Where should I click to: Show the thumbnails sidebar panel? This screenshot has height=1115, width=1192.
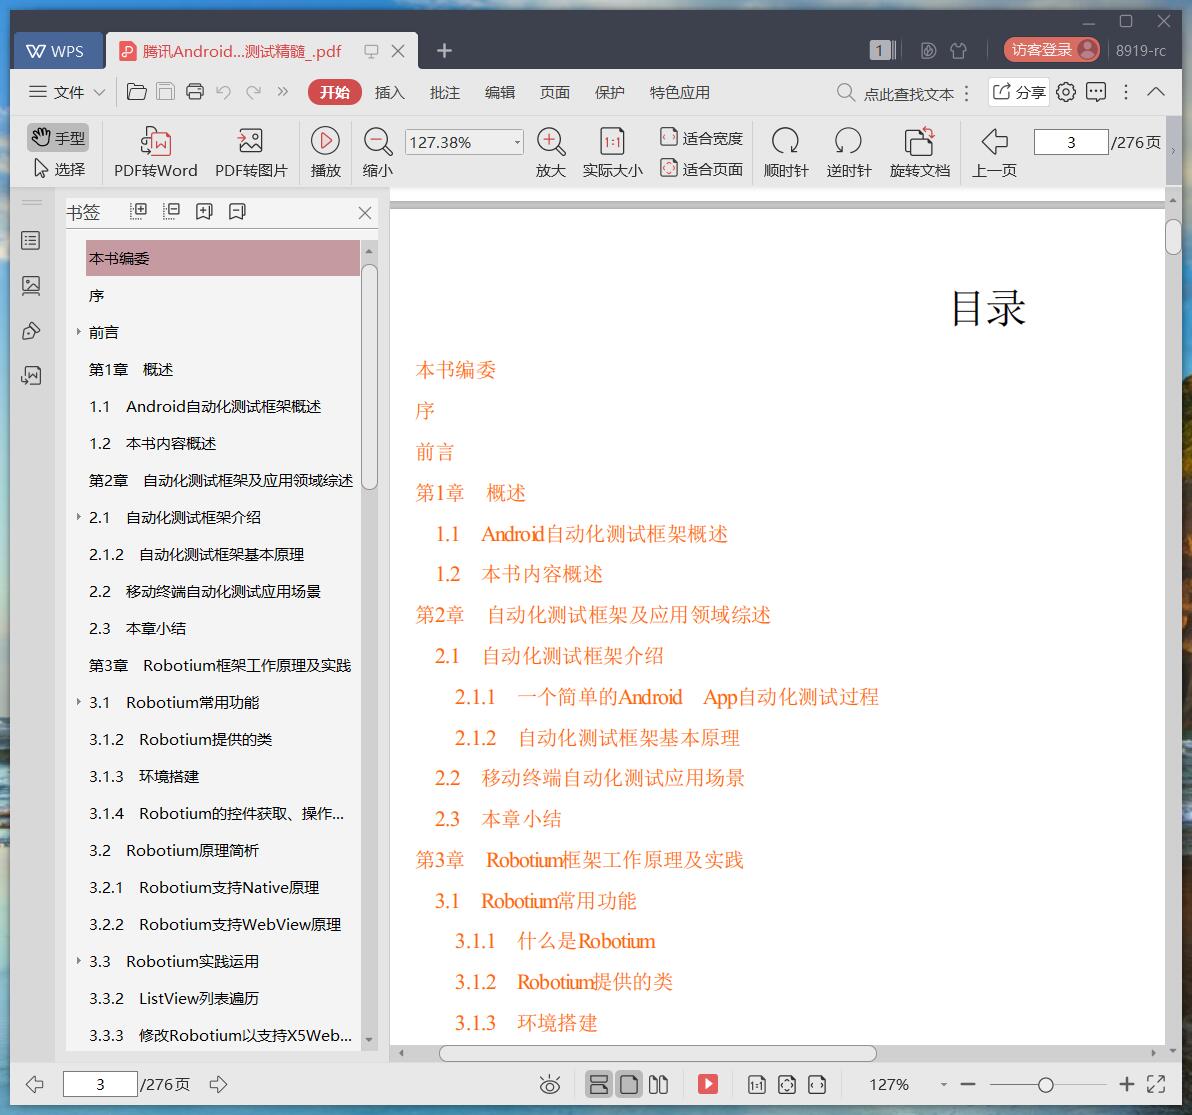pyautogui.click(x=31, y=286)
